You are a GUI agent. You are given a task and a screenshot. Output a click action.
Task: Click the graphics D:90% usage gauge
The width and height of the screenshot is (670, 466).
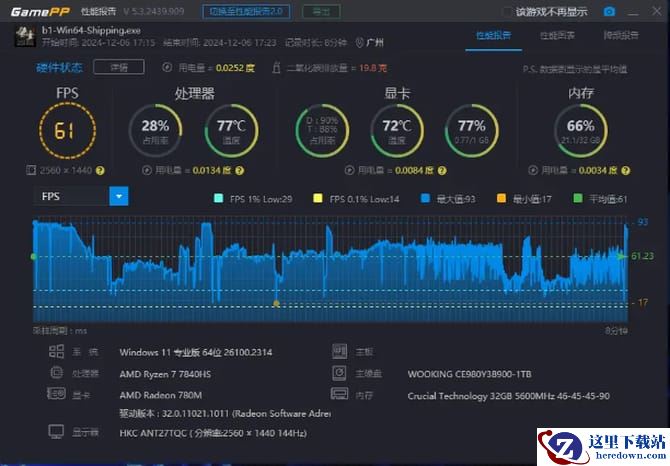point(322,130)
